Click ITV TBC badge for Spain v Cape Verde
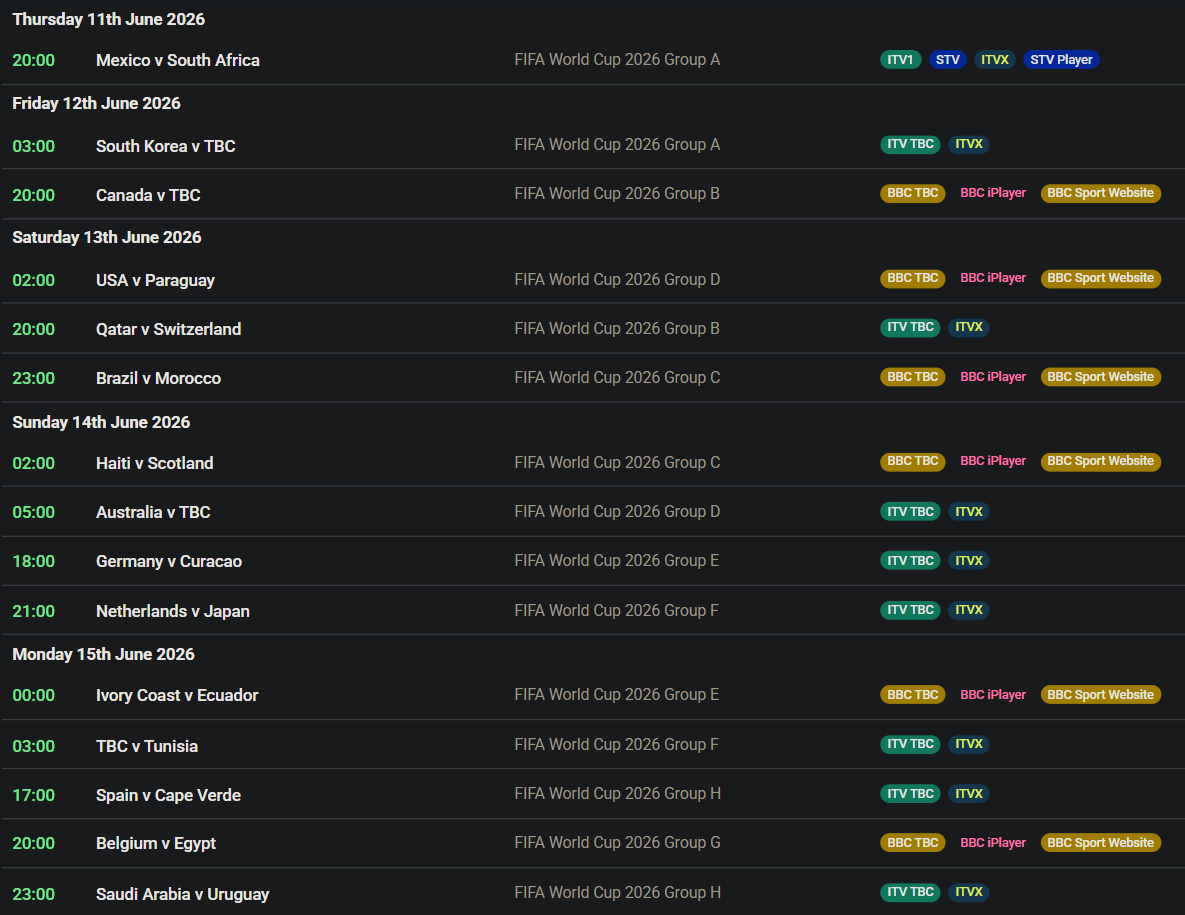 910,793
